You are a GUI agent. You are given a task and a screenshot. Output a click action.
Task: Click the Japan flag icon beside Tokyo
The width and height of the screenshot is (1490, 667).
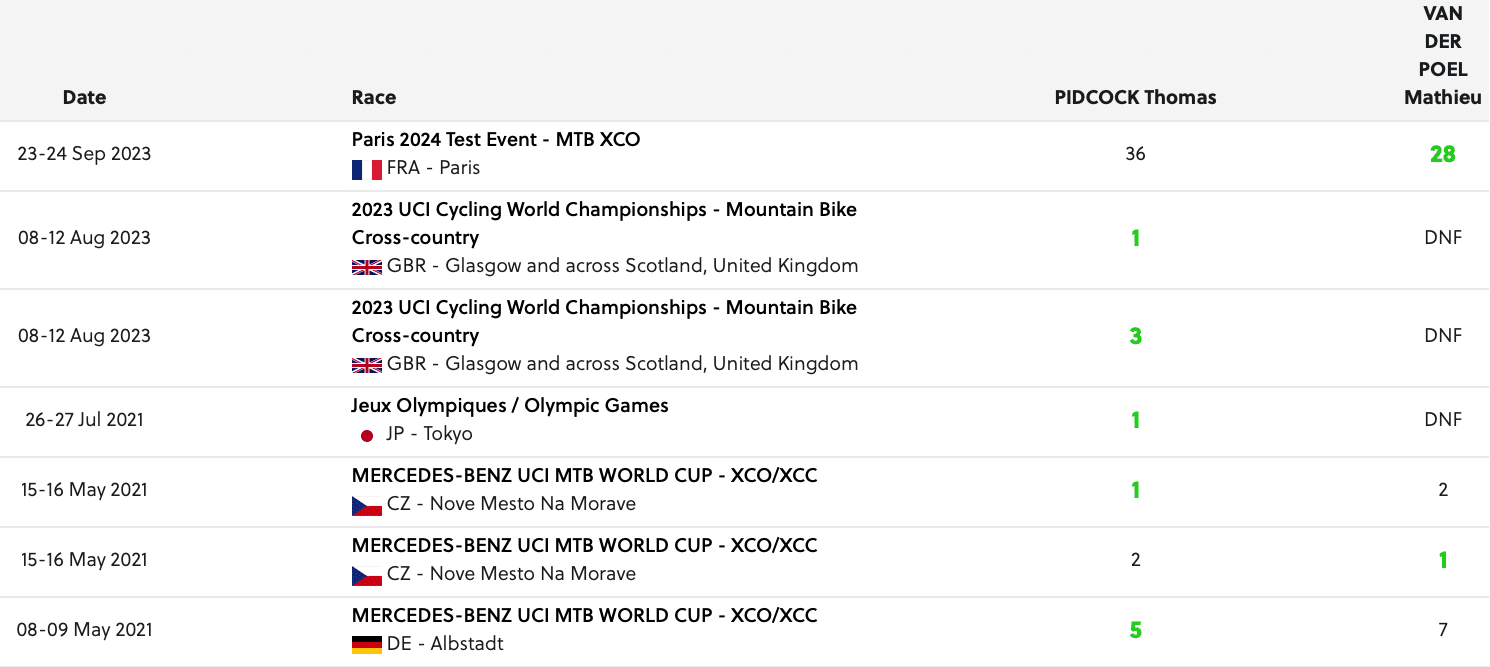pyautogui.click(x=367, y=435)
